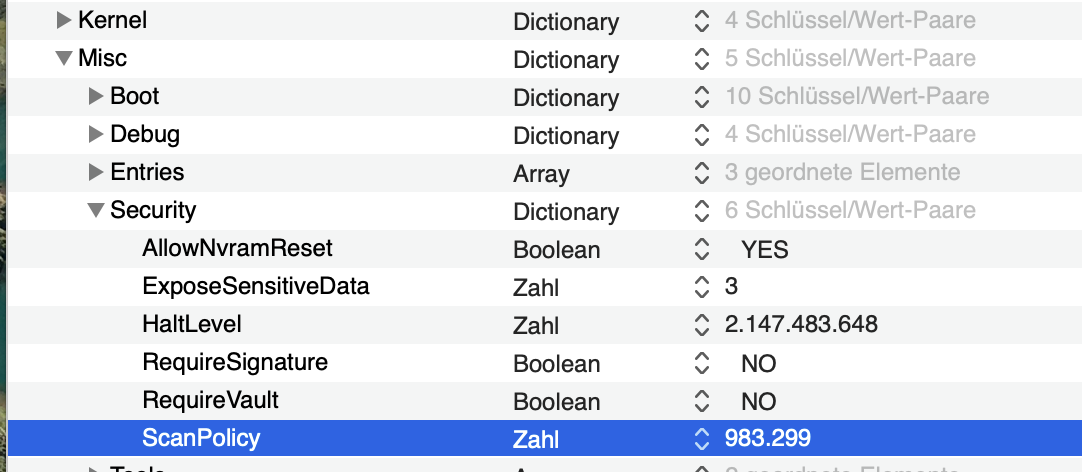Select the ScanPolicy value 983.299

click(x=767, y=439)
